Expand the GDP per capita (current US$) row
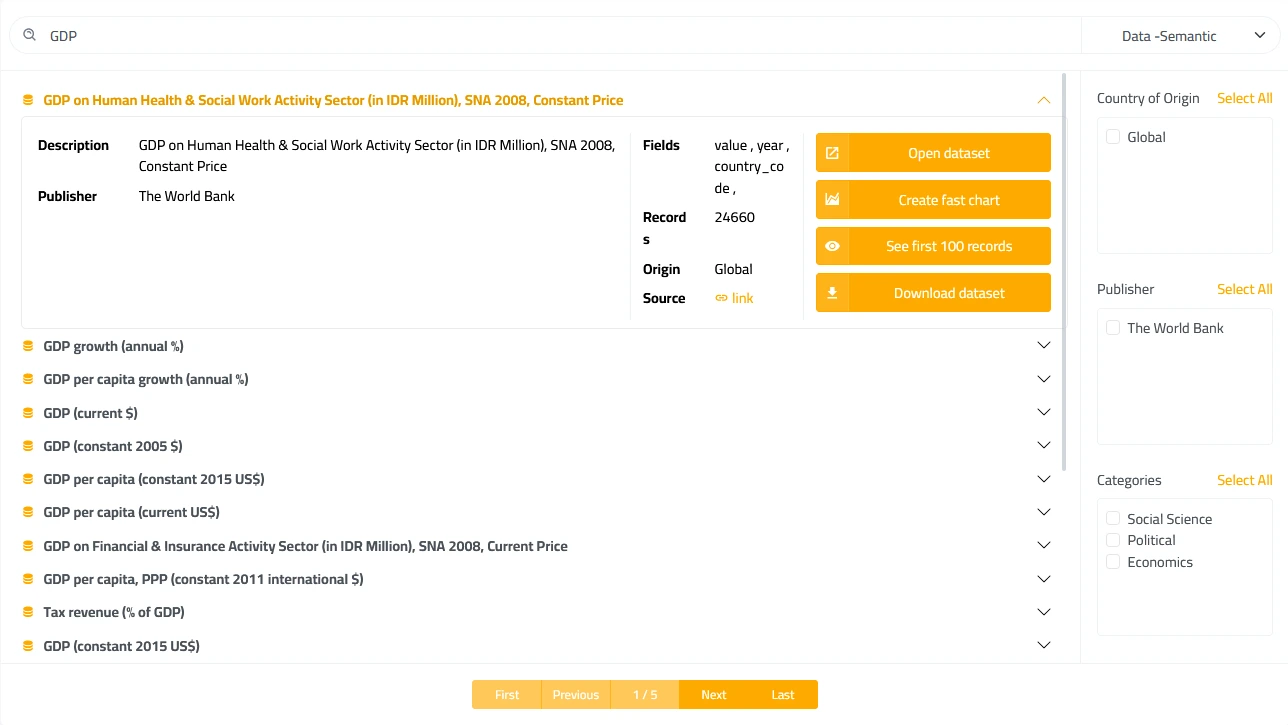 [1043, 512]
